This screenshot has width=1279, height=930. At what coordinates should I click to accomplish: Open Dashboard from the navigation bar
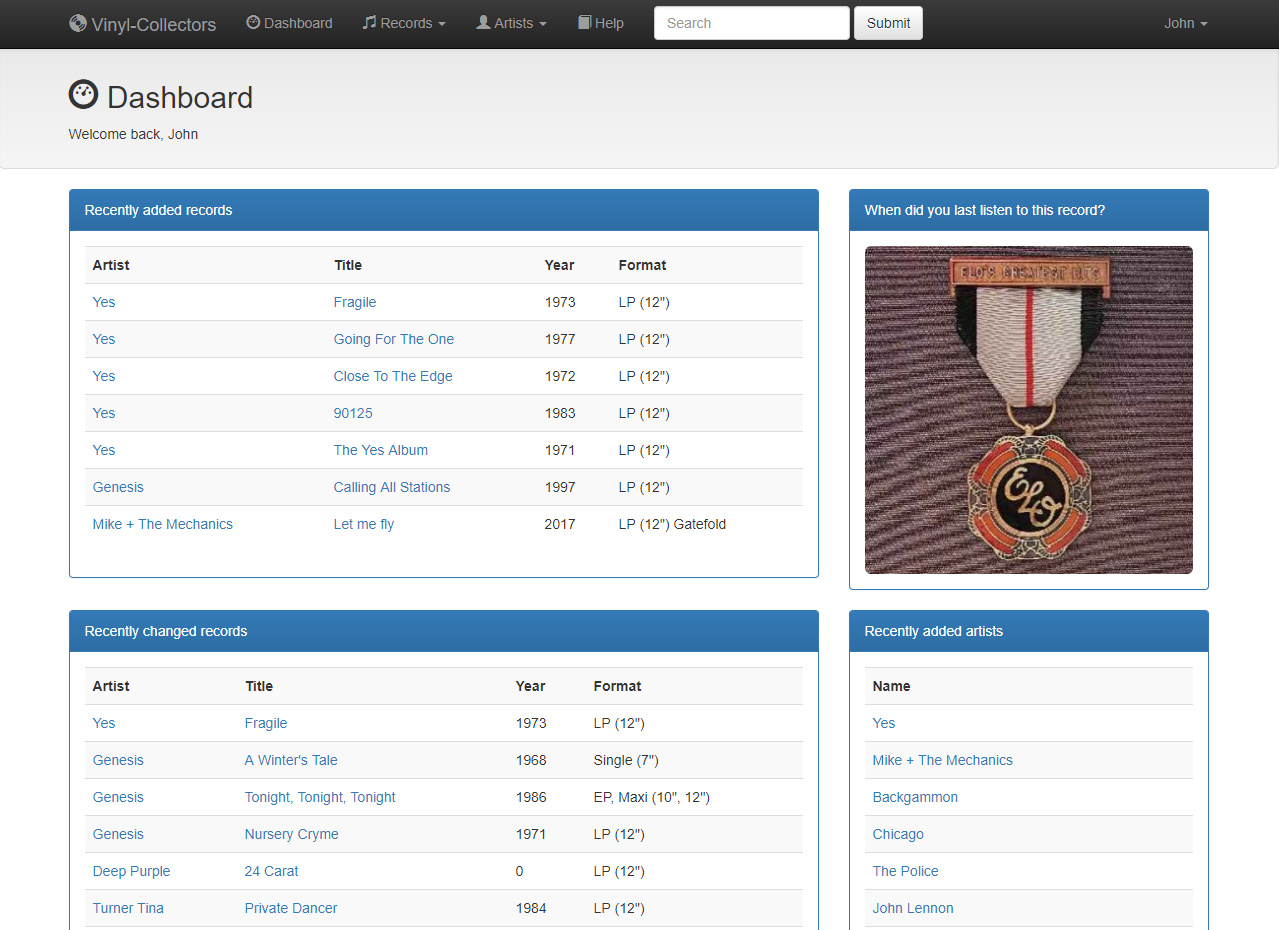[298, 23]
